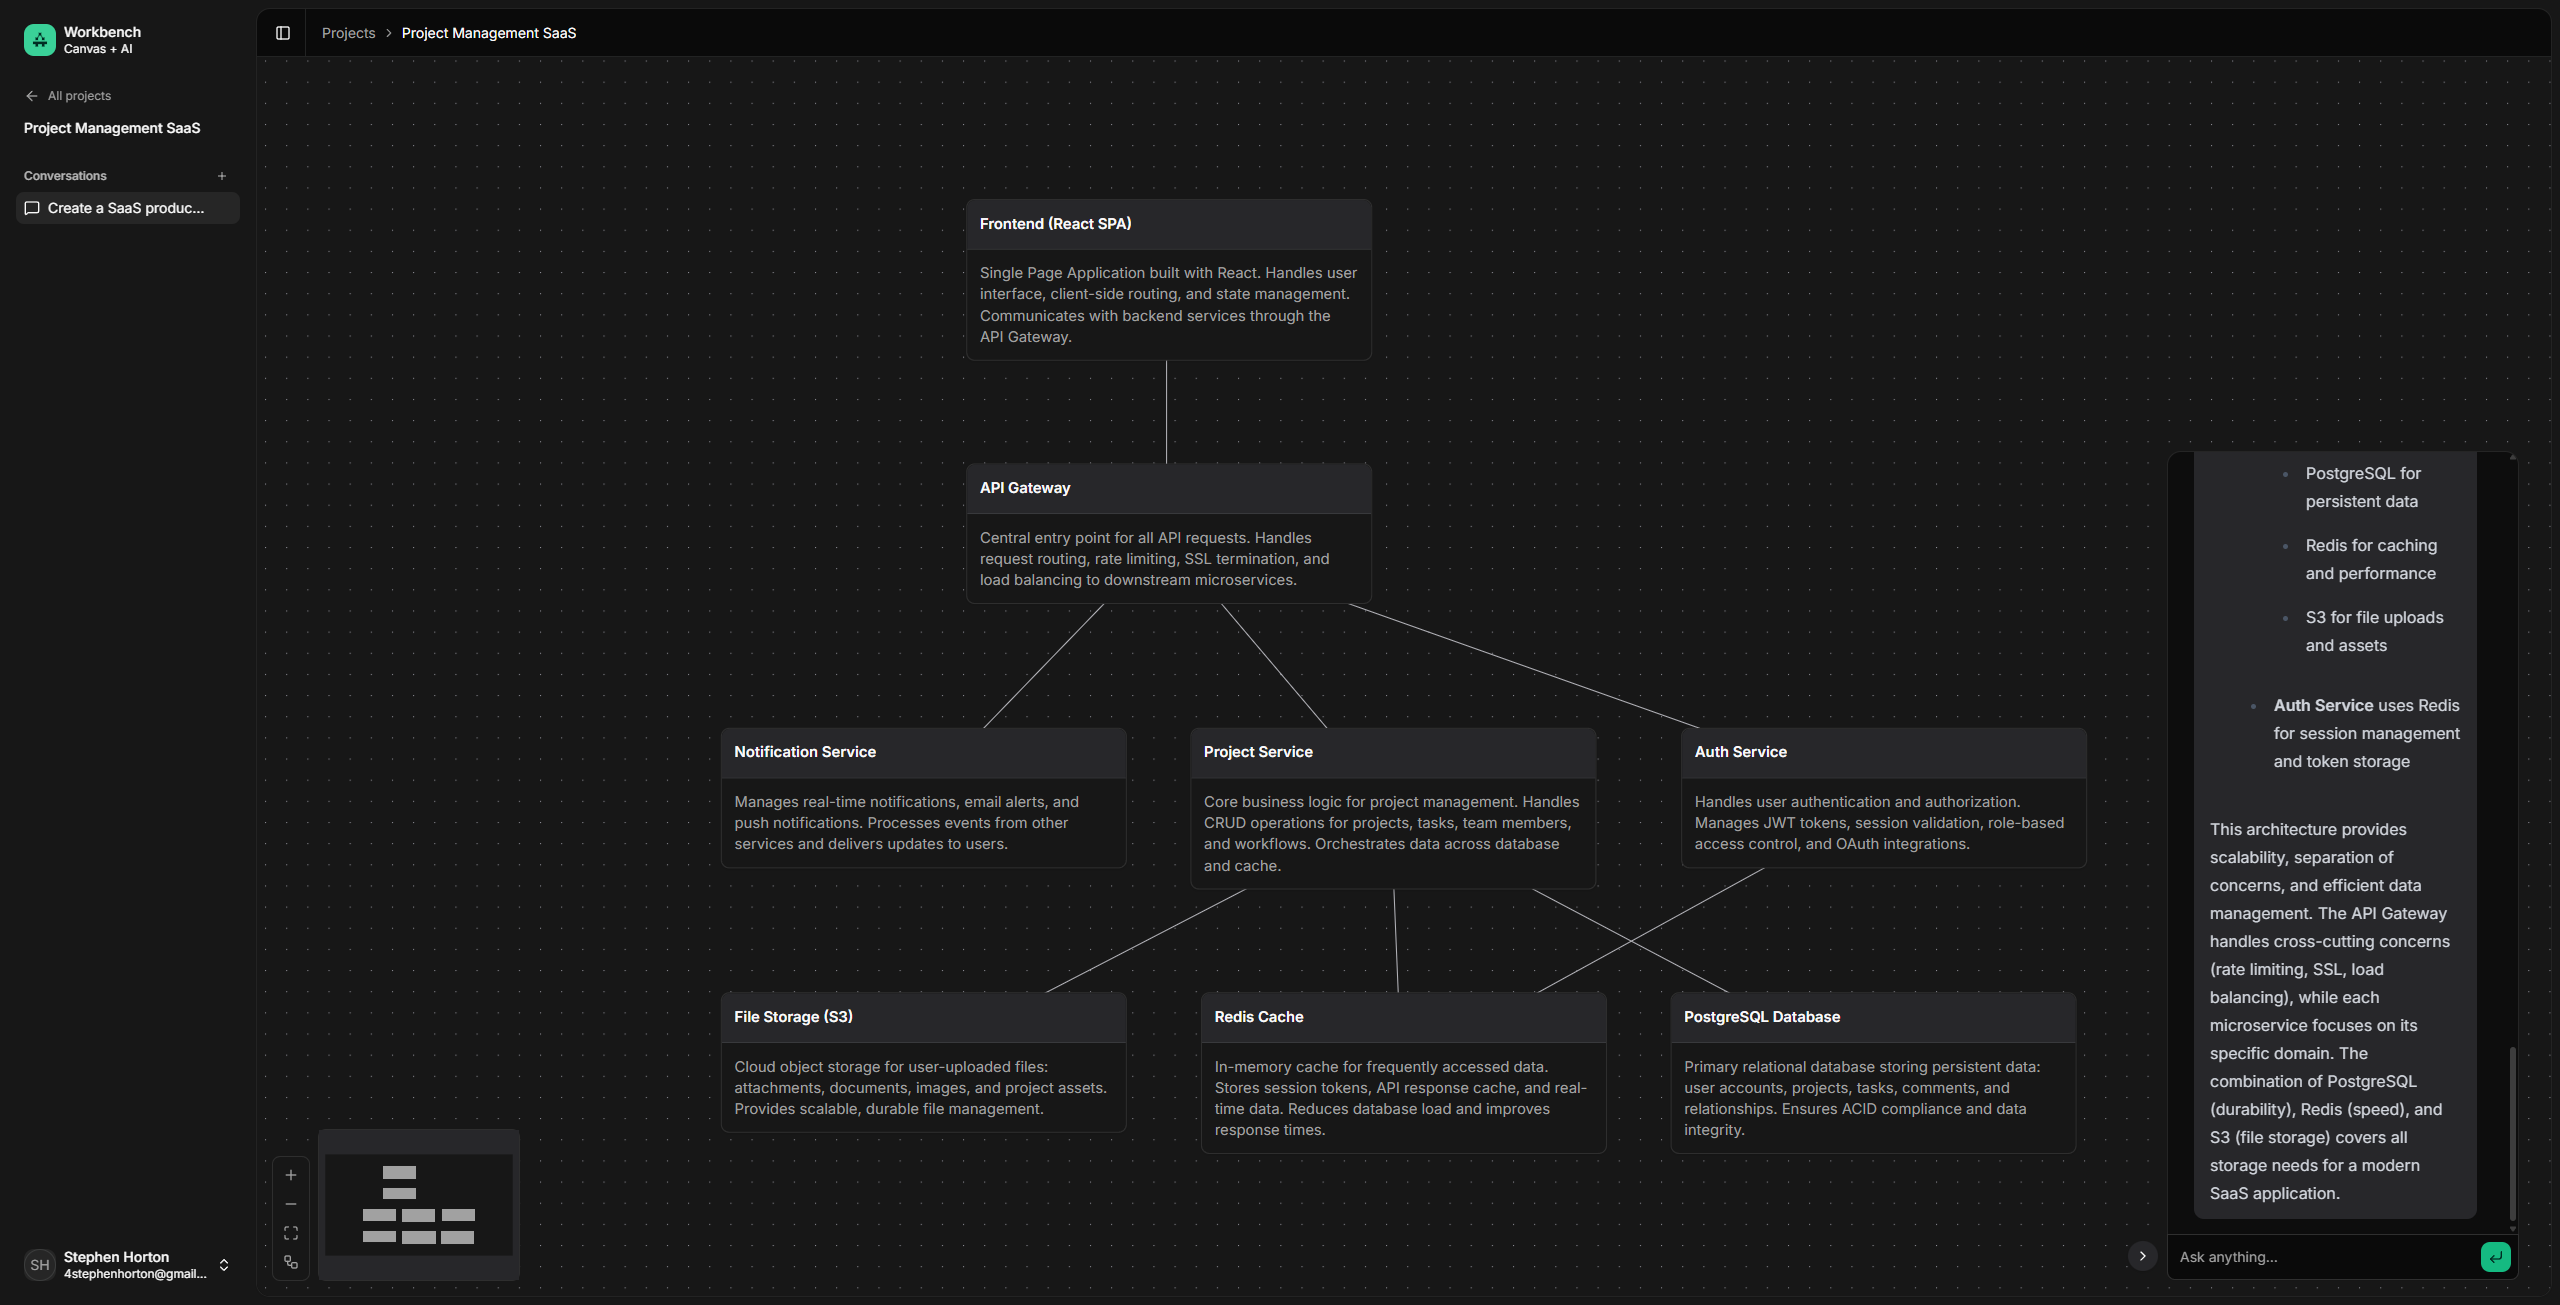Open the Create a SaaS produc conversation

pos(125,208)
